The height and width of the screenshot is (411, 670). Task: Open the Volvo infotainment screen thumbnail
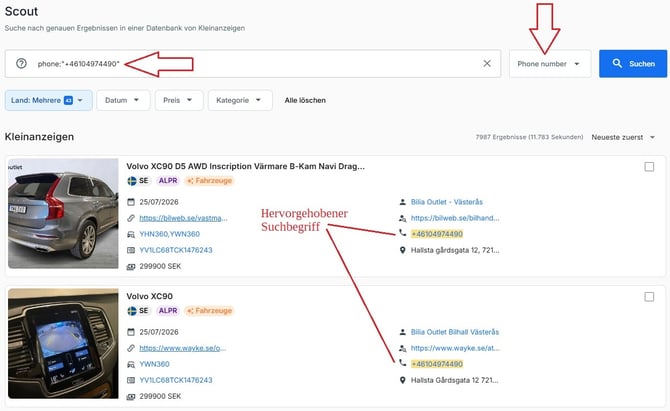63,343
